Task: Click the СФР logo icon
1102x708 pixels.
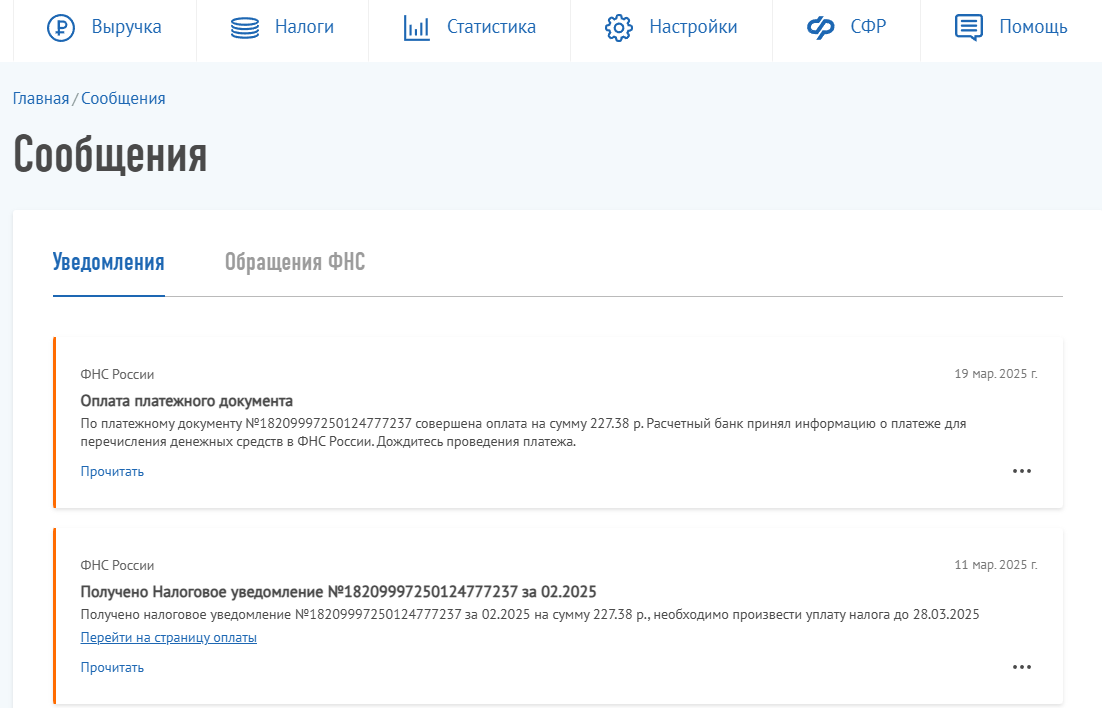Action: coord(820,28)
